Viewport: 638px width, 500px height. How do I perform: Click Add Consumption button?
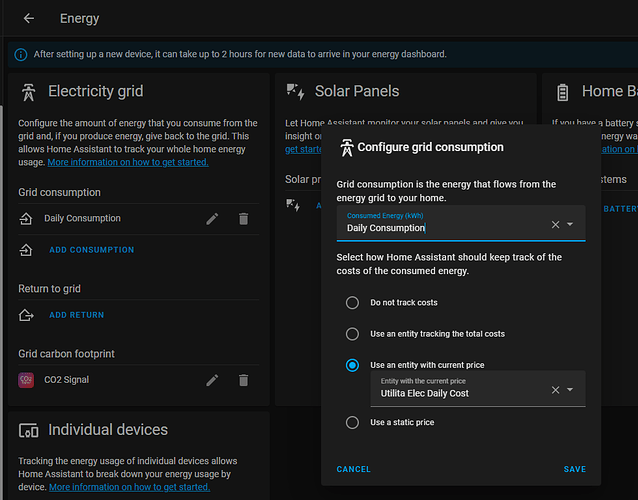pyautogui.click(x=91, y=250)
